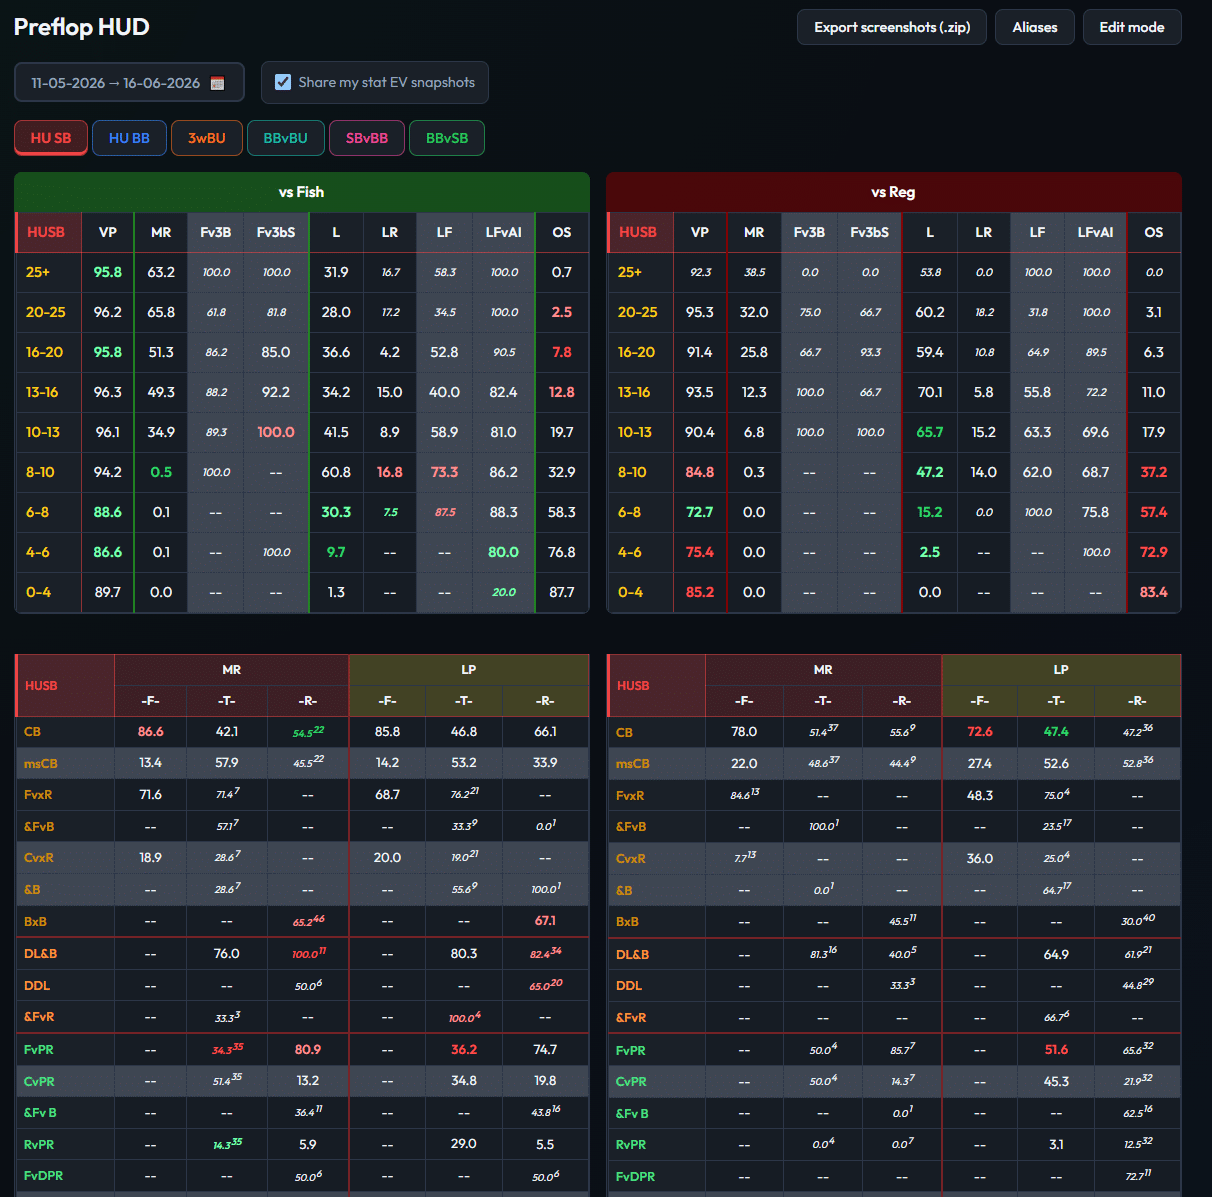The width and height of the screenshot is (1212, 1197).
Task: Switch to the BBvSB tab
Action: click(447, 138)
